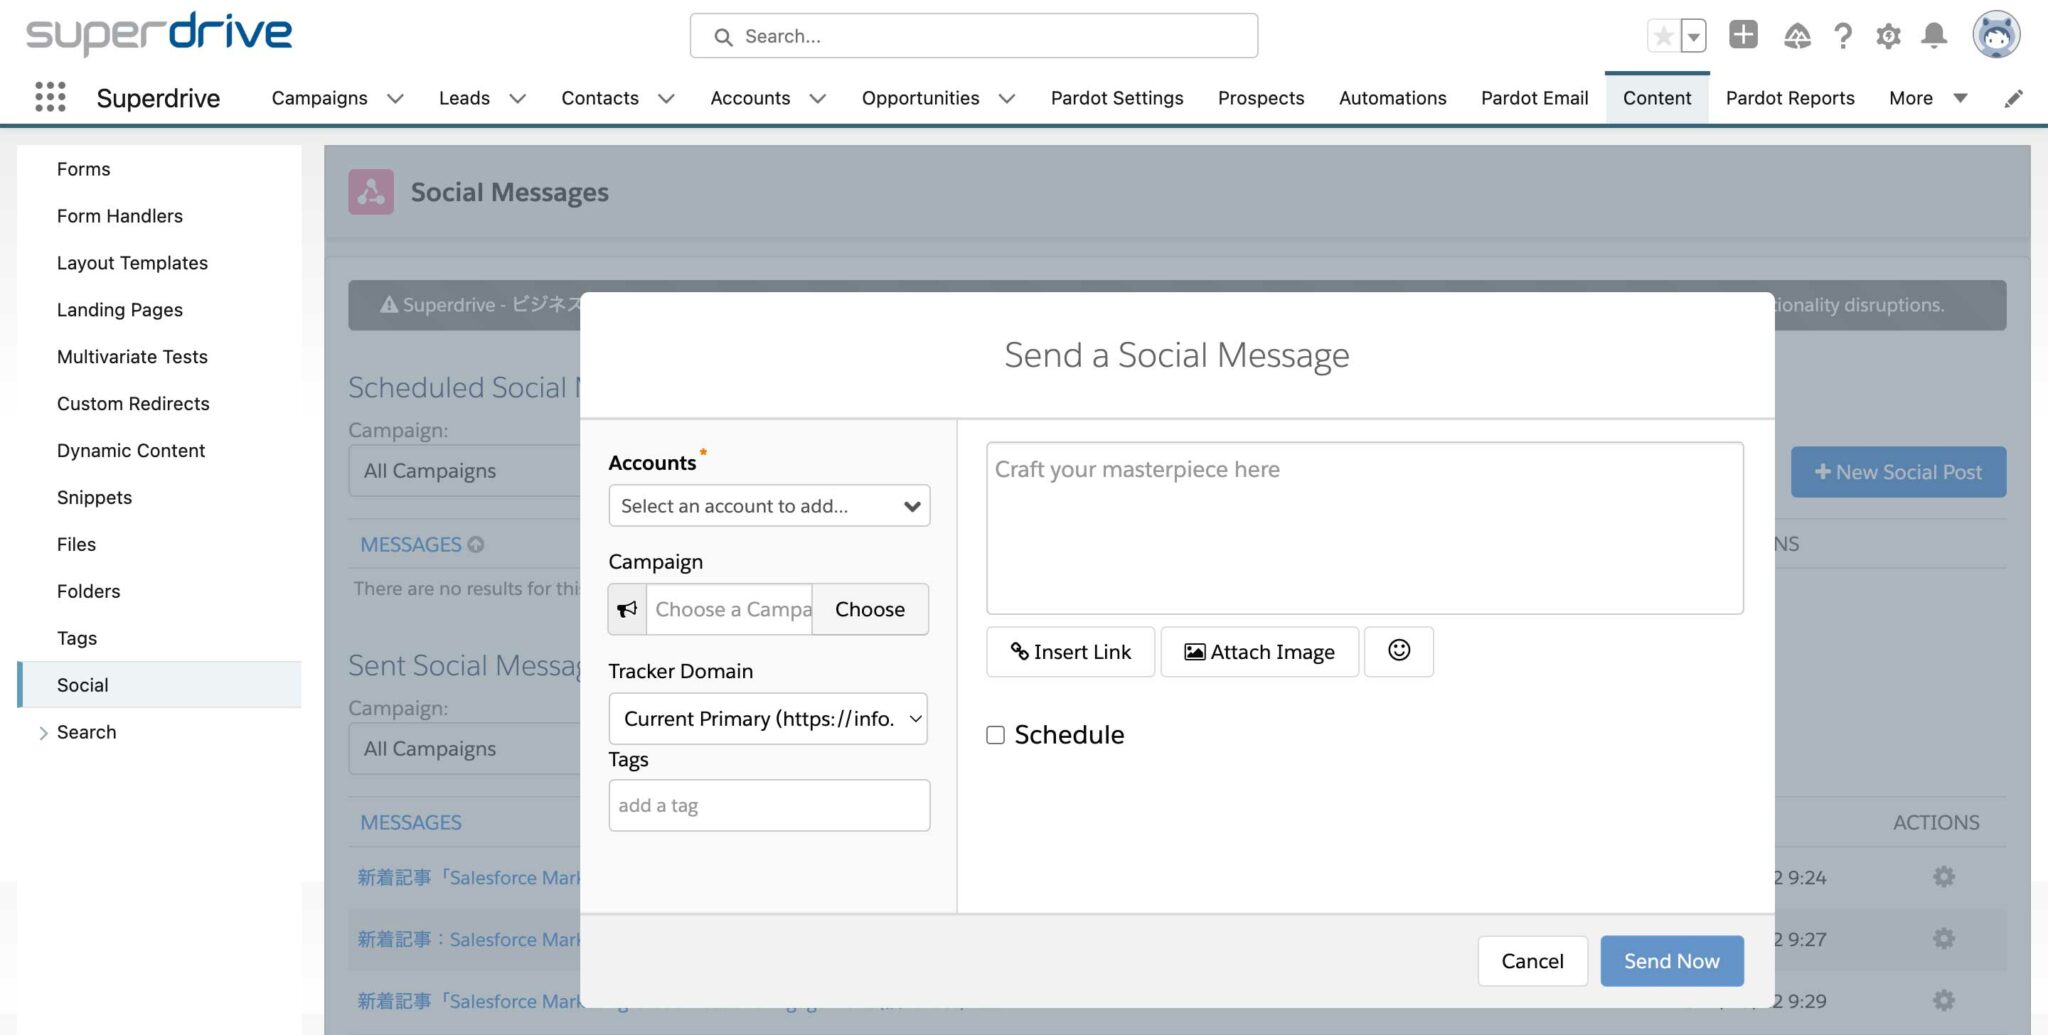Screen dimensions: 2048x1035
Task: Open the App Launcher grid icon
Action: [50, 97]
